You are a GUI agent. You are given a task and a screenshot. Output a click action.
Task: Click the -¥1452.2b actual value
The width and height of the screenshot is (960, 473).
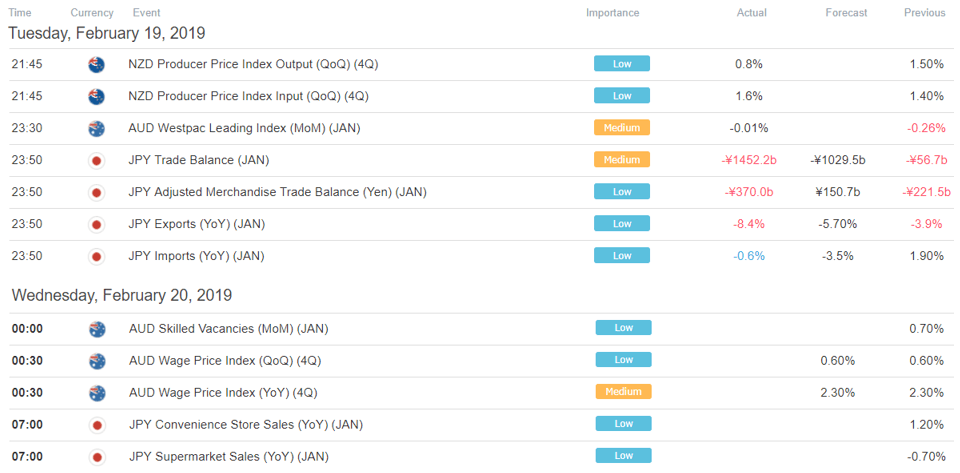[749, 160]
